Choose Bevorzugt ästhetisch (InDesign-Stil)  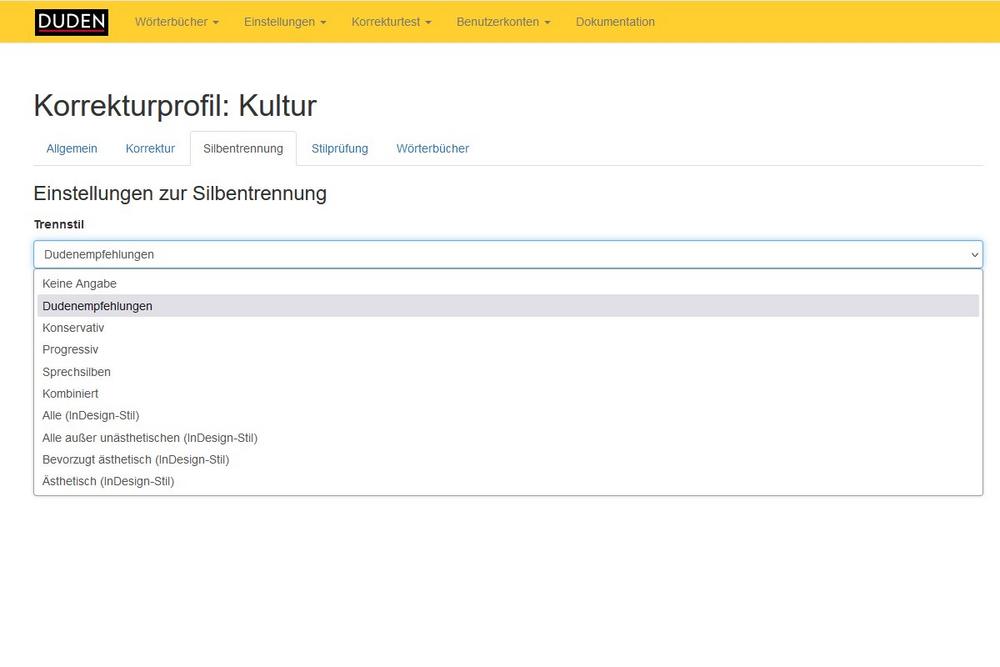[508, 459]
